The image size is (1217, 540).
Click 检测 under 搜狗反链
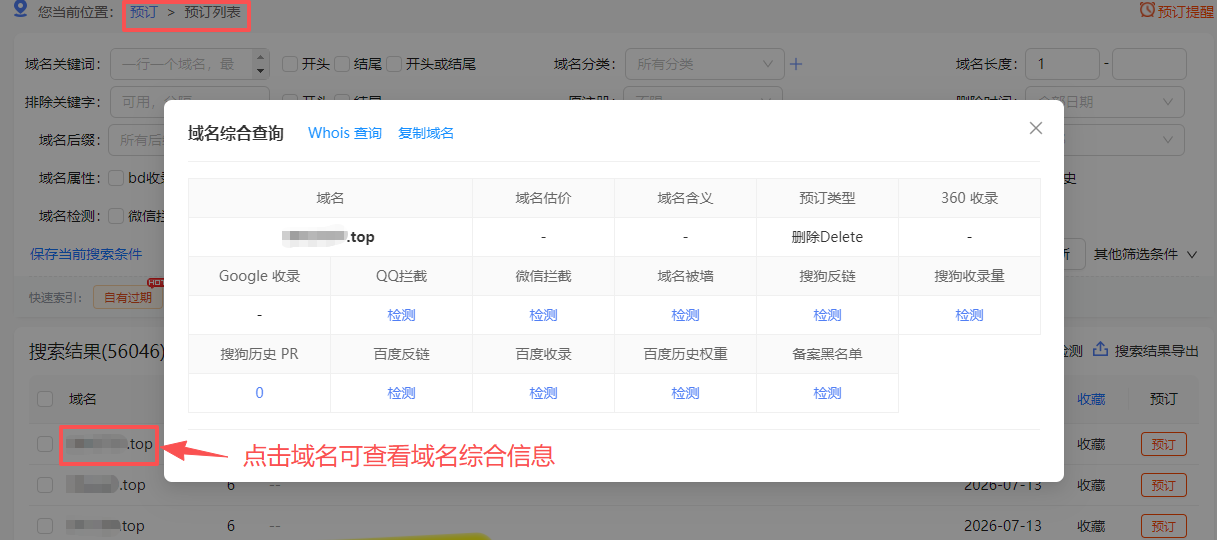tap(827, 315)
